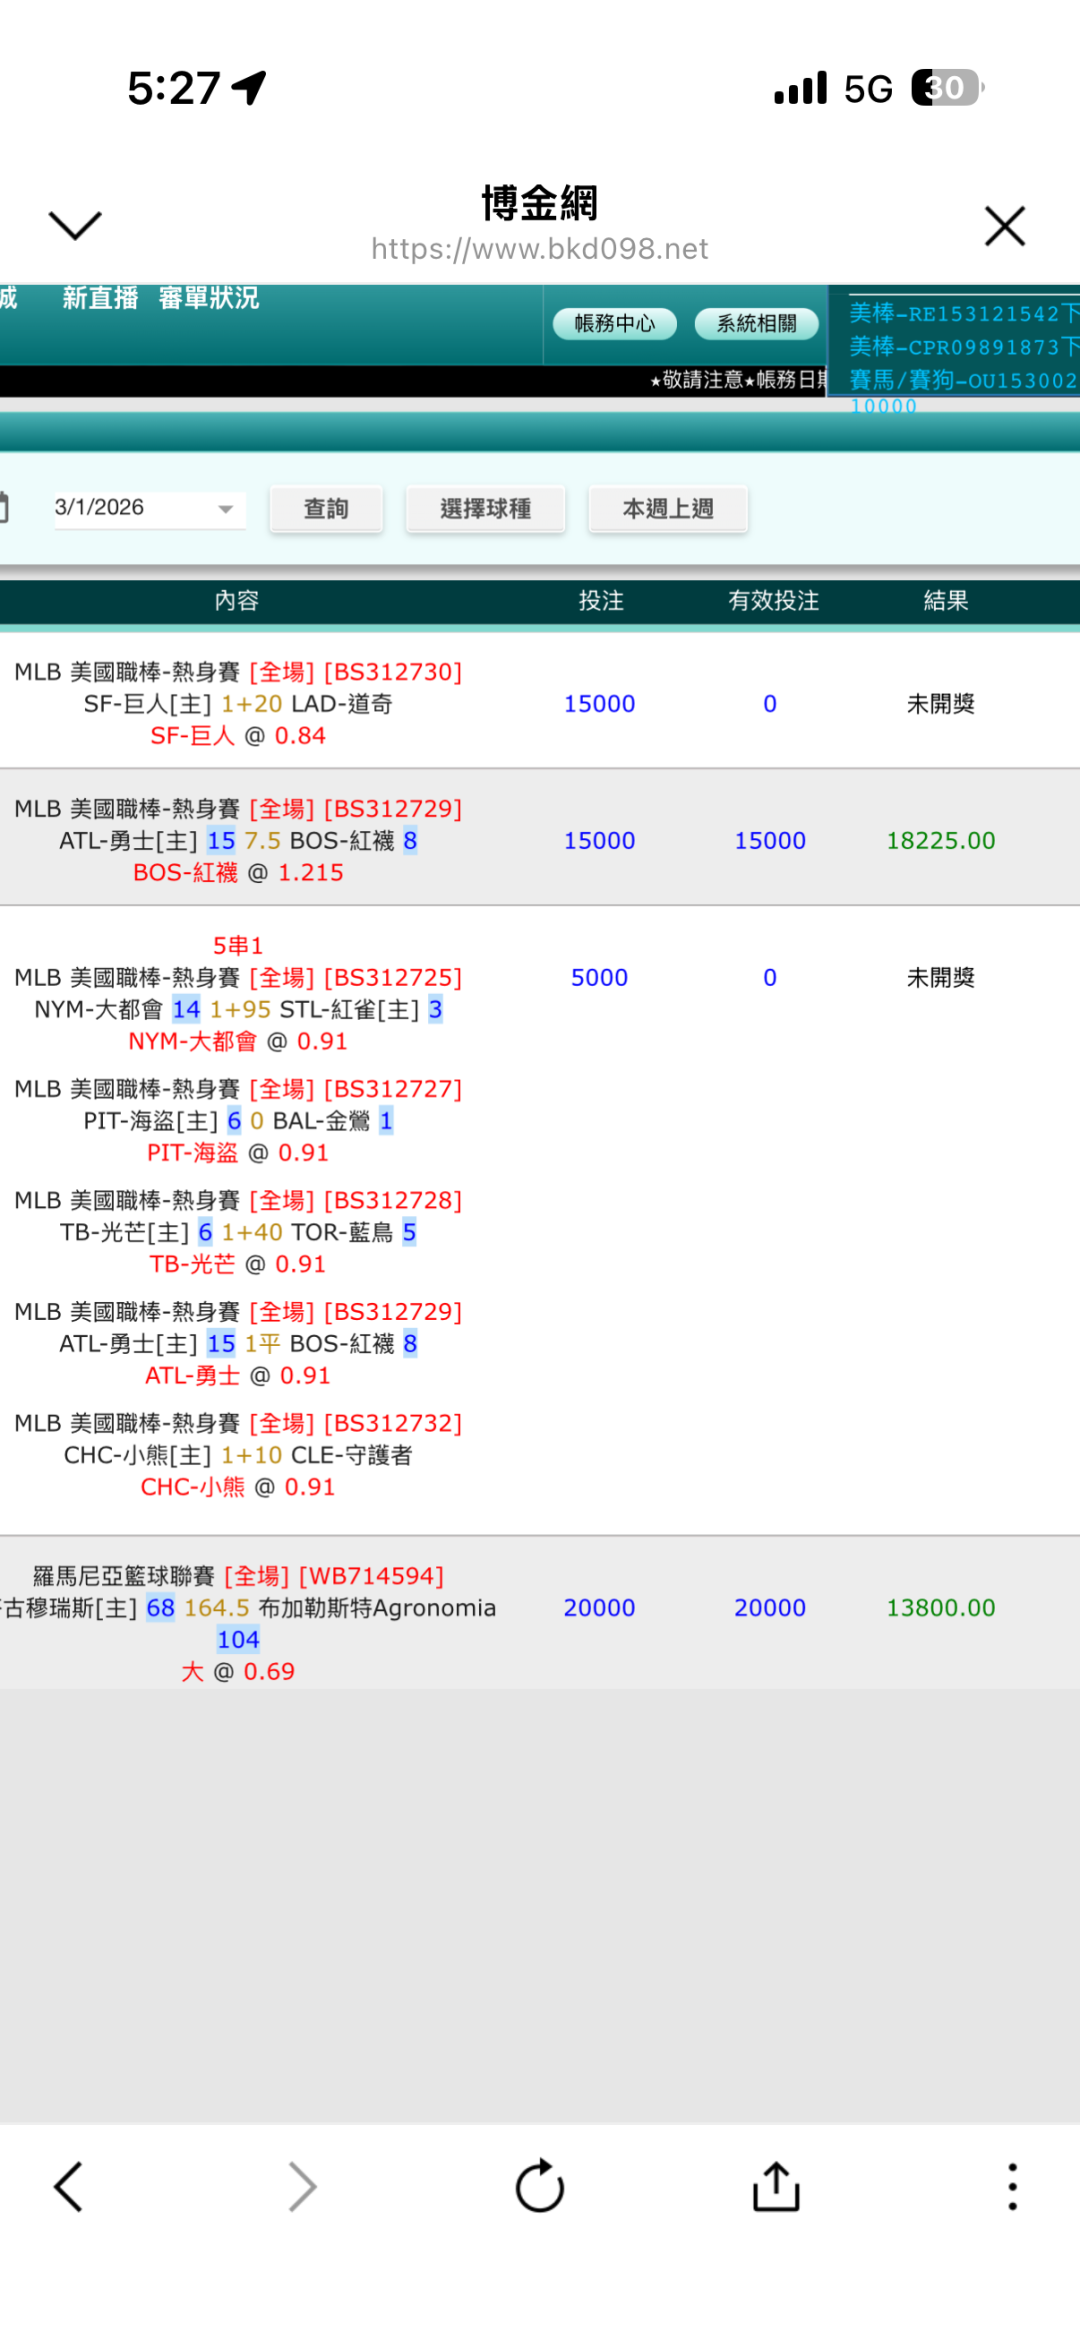The height and width of the screenshot is (2348, 1080).
Task: Tap the calendar icon beside the date
Action: coord(4,508)
